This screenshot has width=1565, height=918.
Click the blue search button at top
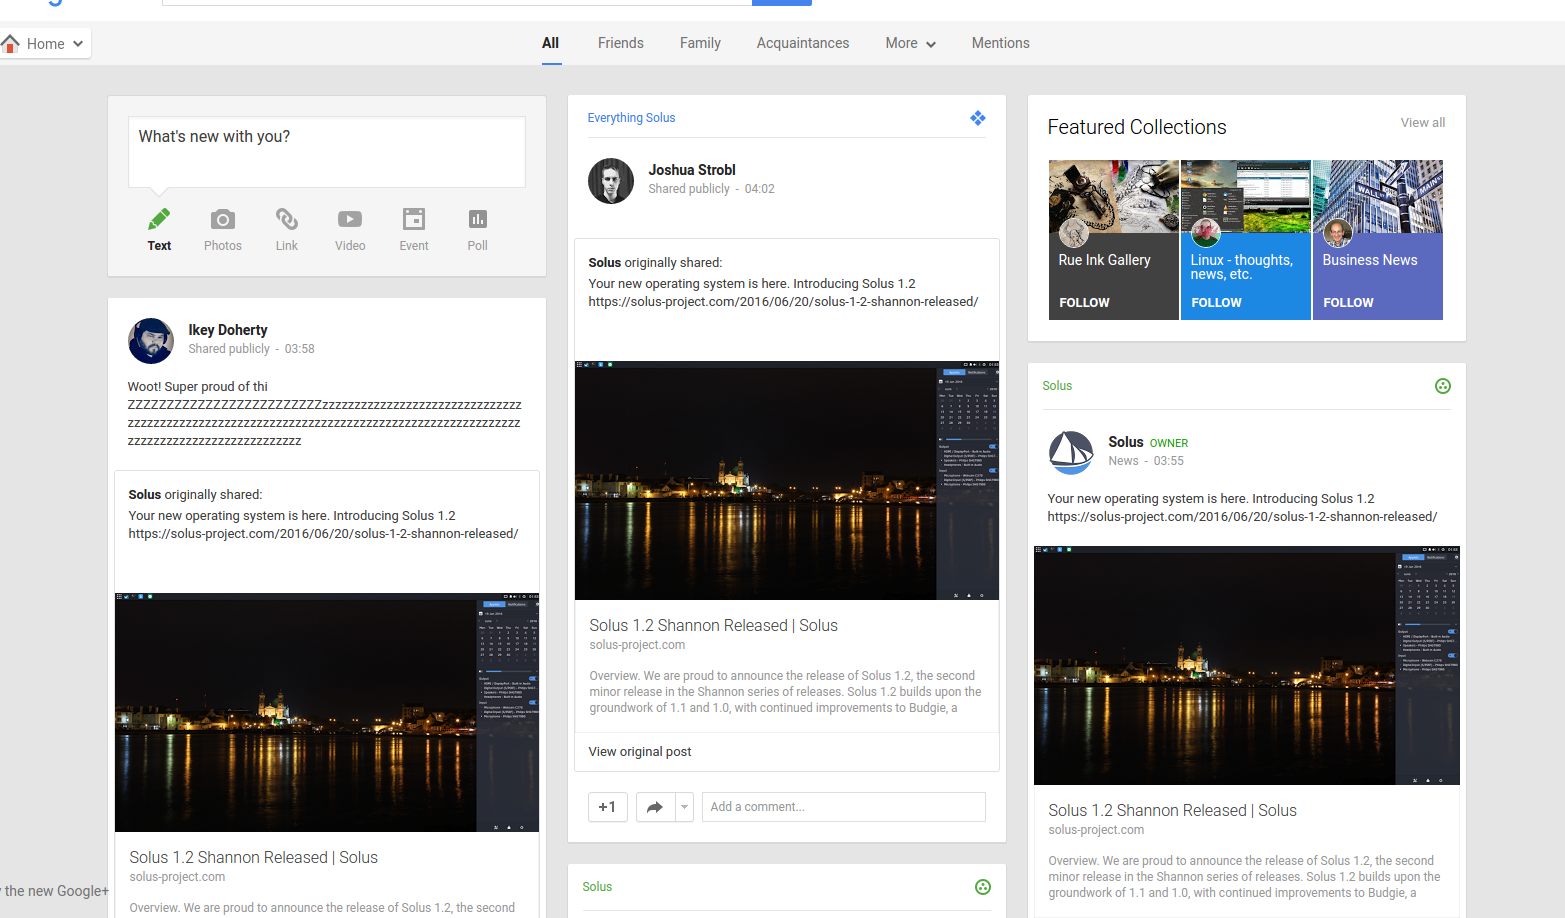(x=782, y=3)
